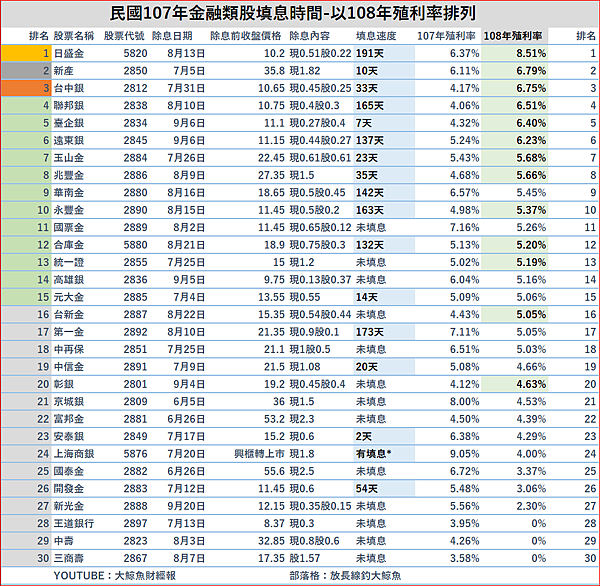Click stock name 第一金

click(x=68, y=332)
